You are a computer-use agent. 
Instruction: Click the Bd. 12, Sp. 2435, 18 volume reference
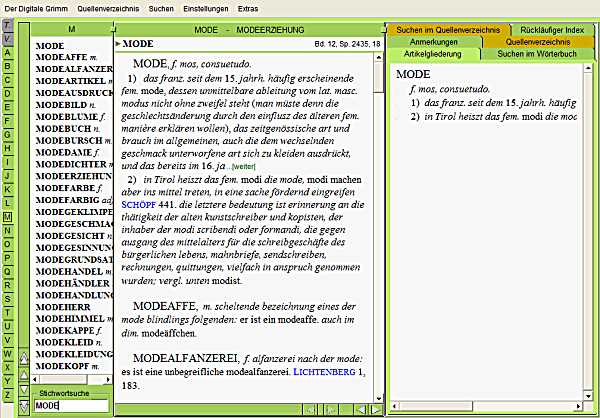coord(347,44)
